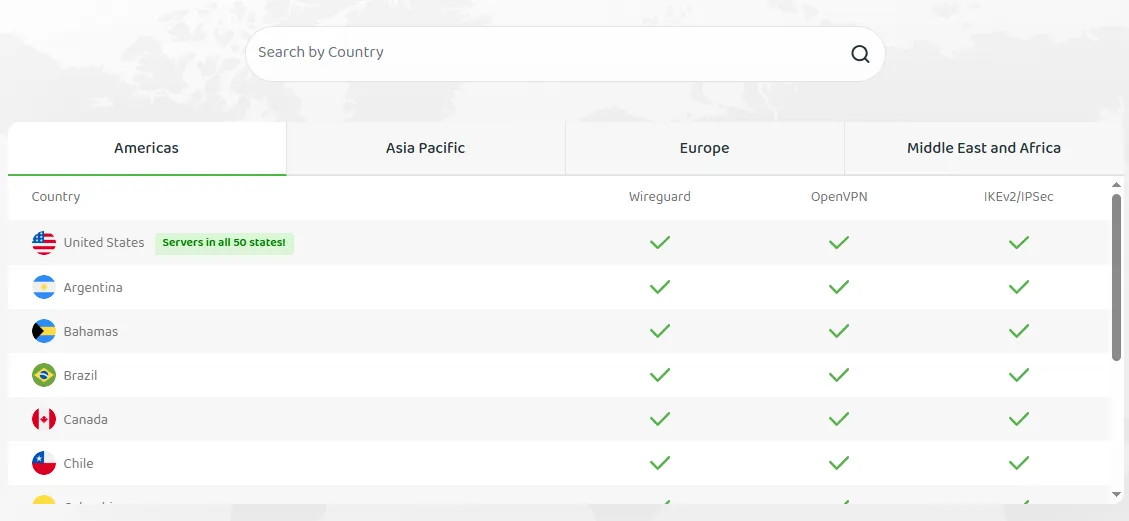The image size is (1129, 521).
Task: Click the Bahamas flag icon
Action: tap(44, 331)
